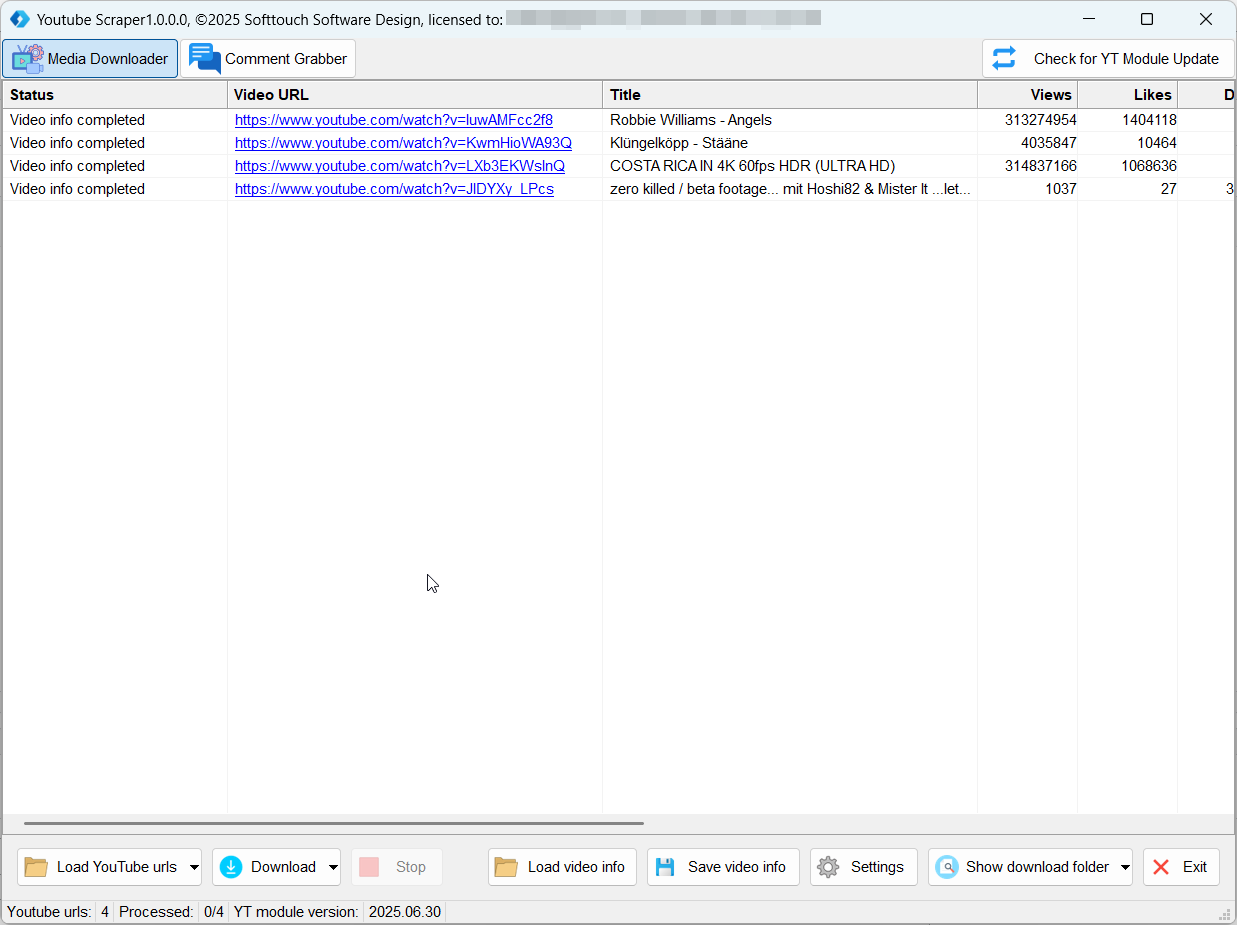Click the 'Processed:' status bar label

tap(156, 912)
